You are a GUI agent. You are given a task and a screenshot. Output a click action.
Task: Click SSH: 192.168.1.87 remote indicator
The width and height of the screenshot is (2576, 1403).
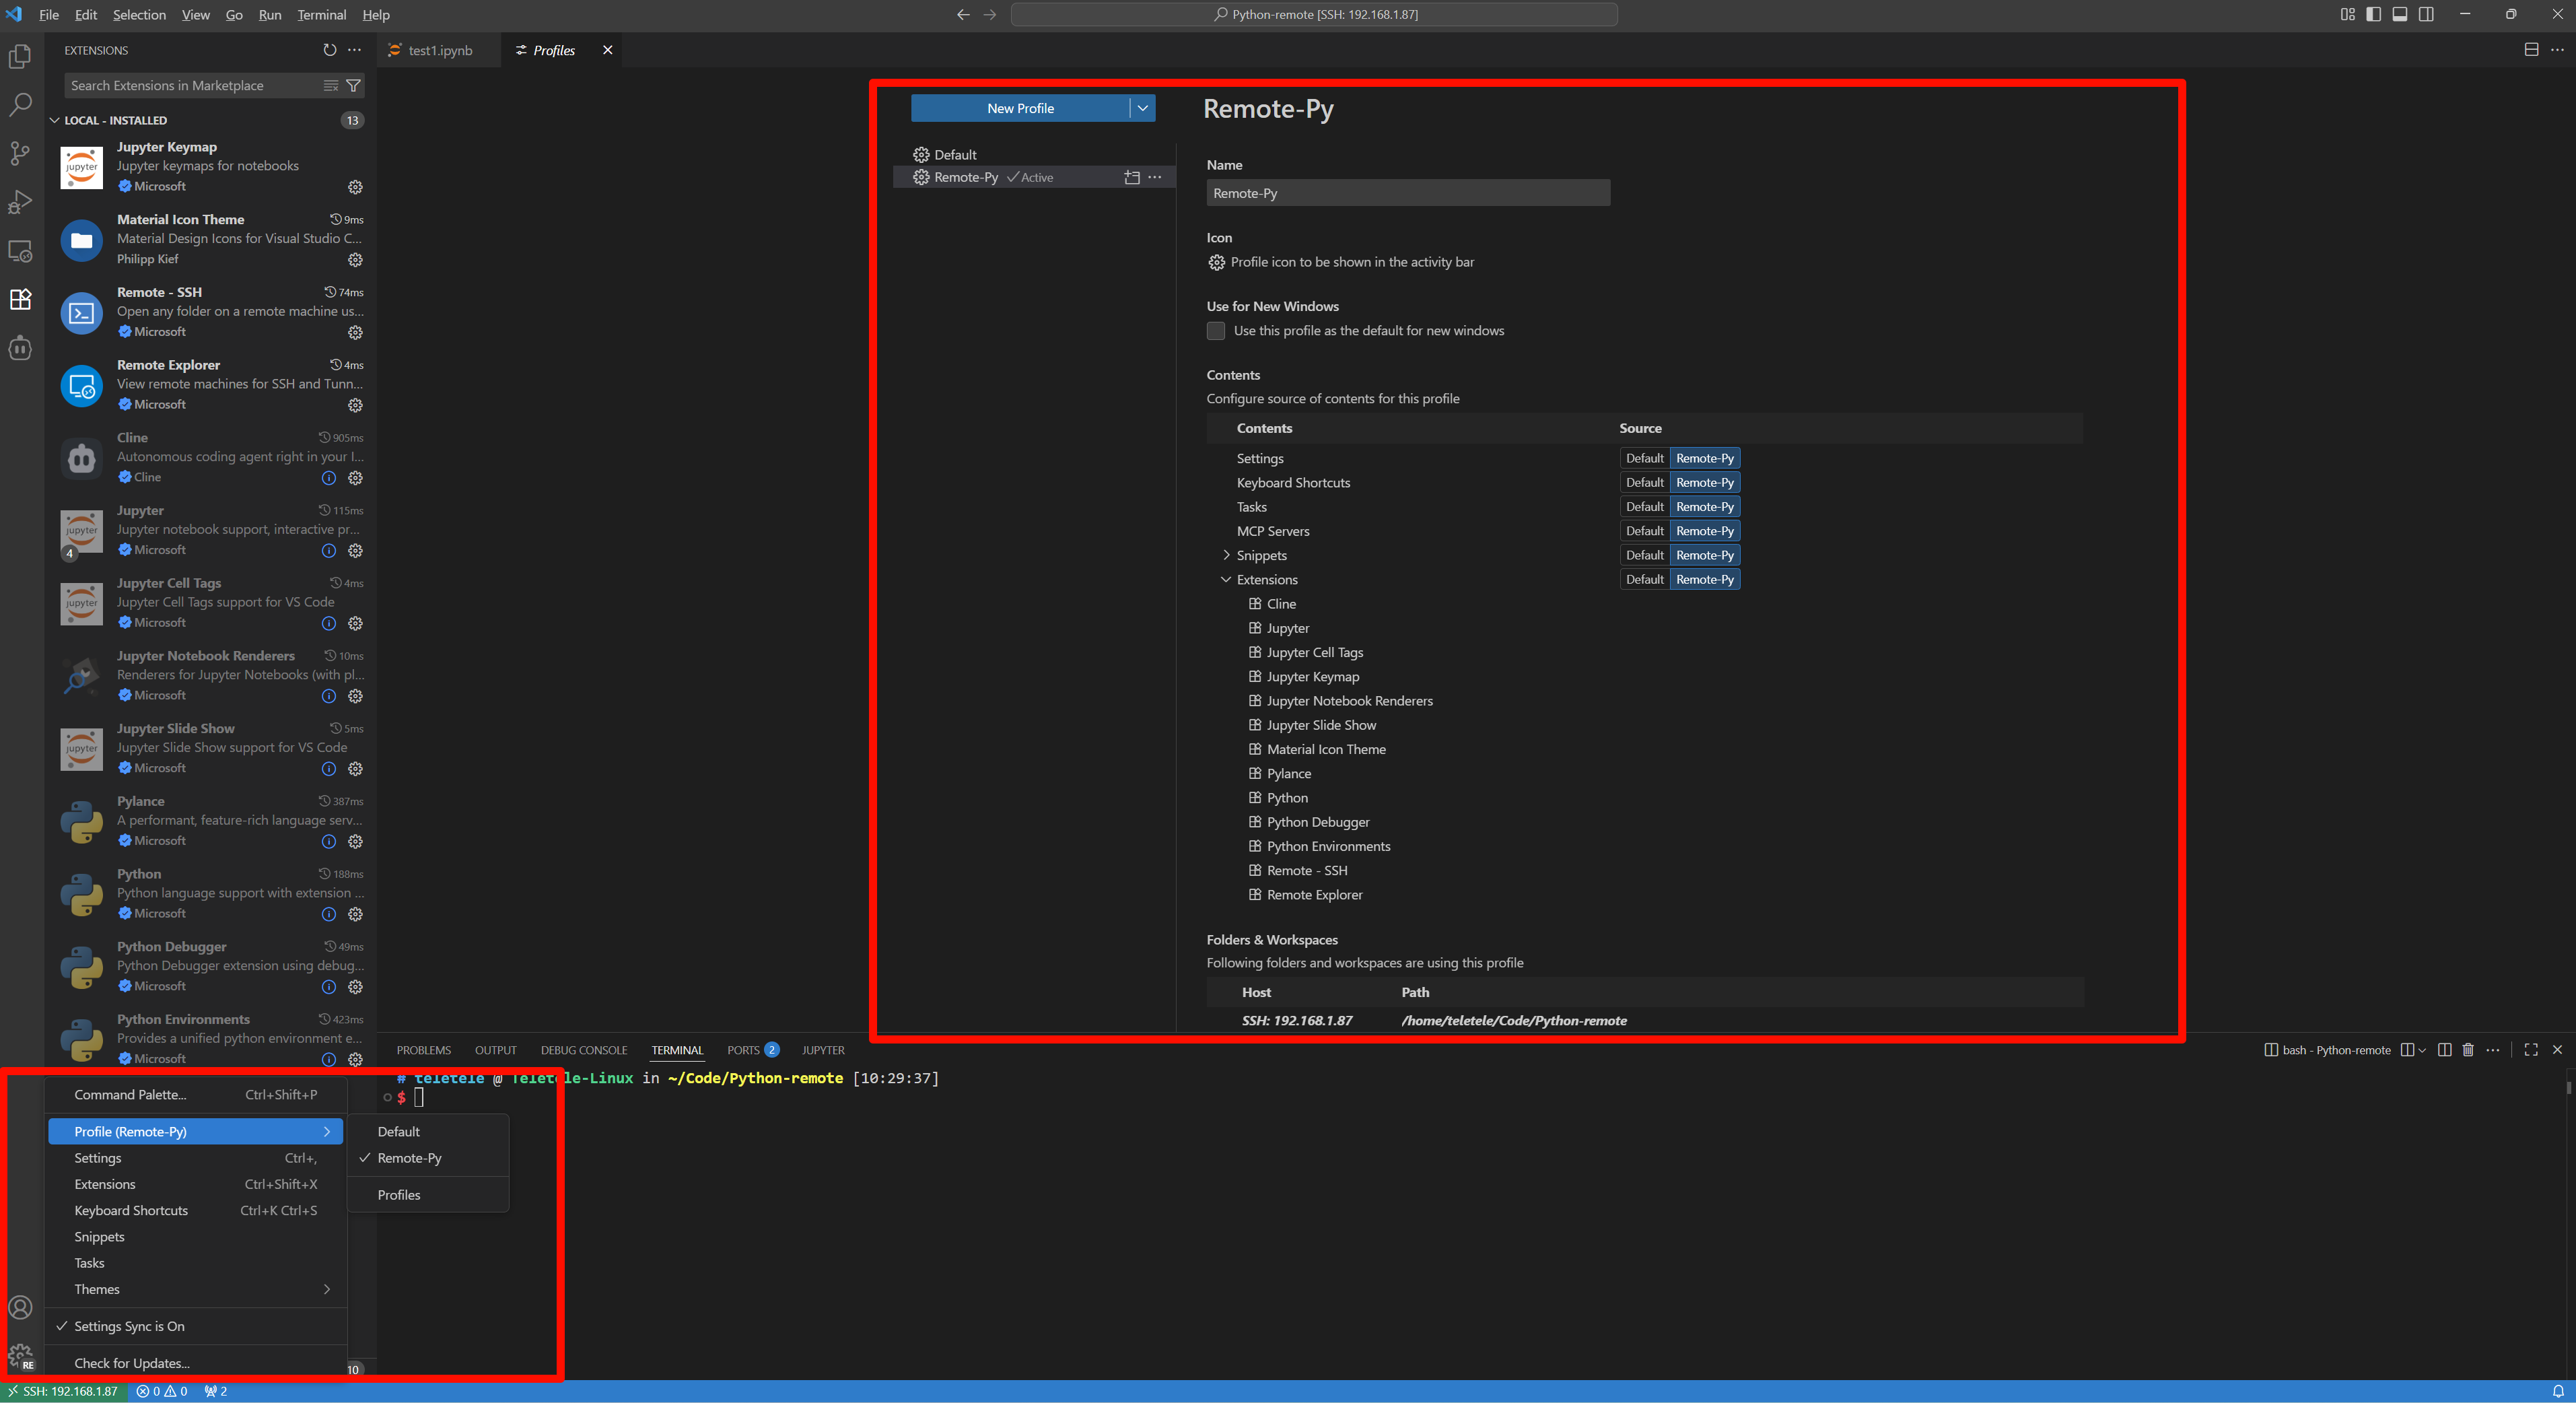click(x=64, y=1391)
